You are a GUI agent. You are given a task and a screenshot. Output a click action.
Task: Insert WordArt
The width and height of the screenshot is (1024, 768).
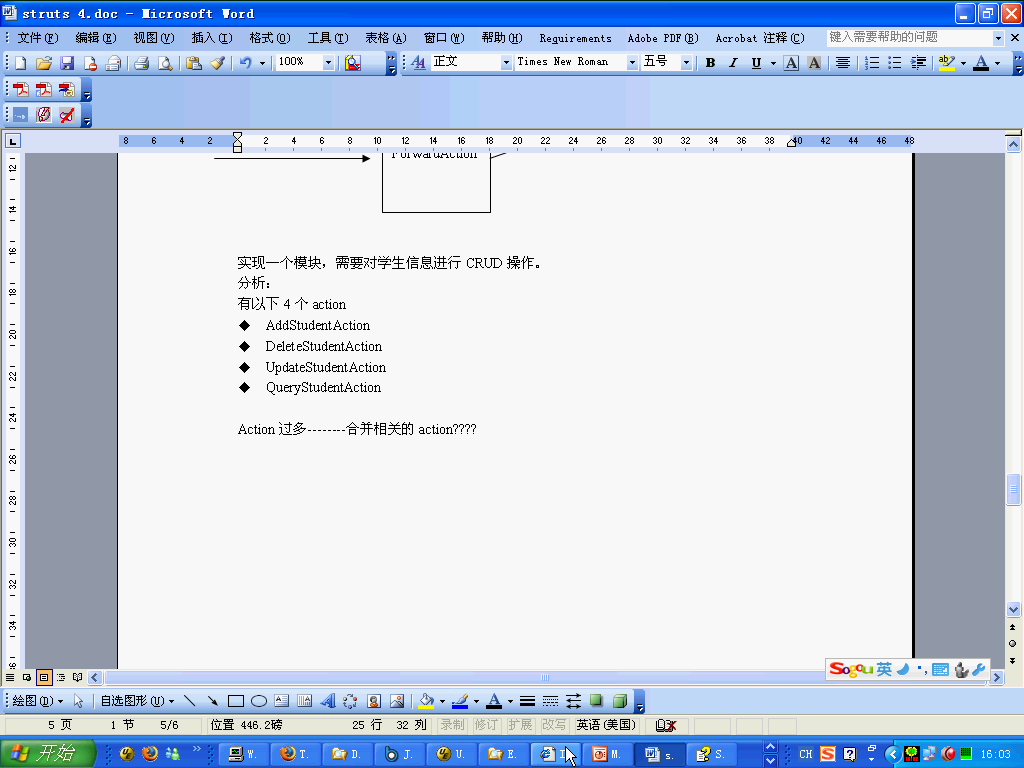click(328, 701)
